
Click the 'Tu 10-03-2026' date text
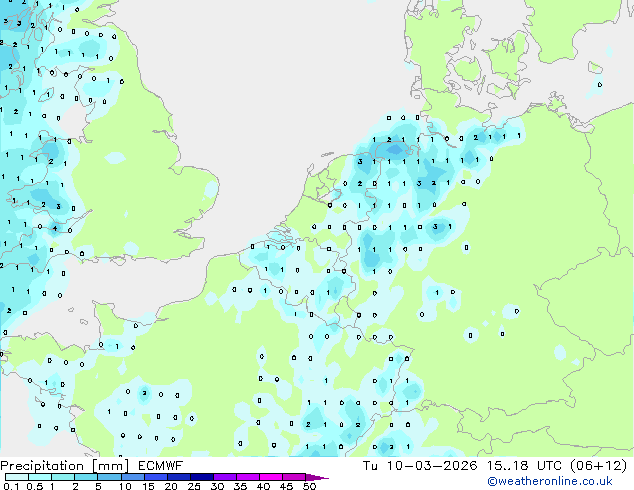(x=420, y=466)
